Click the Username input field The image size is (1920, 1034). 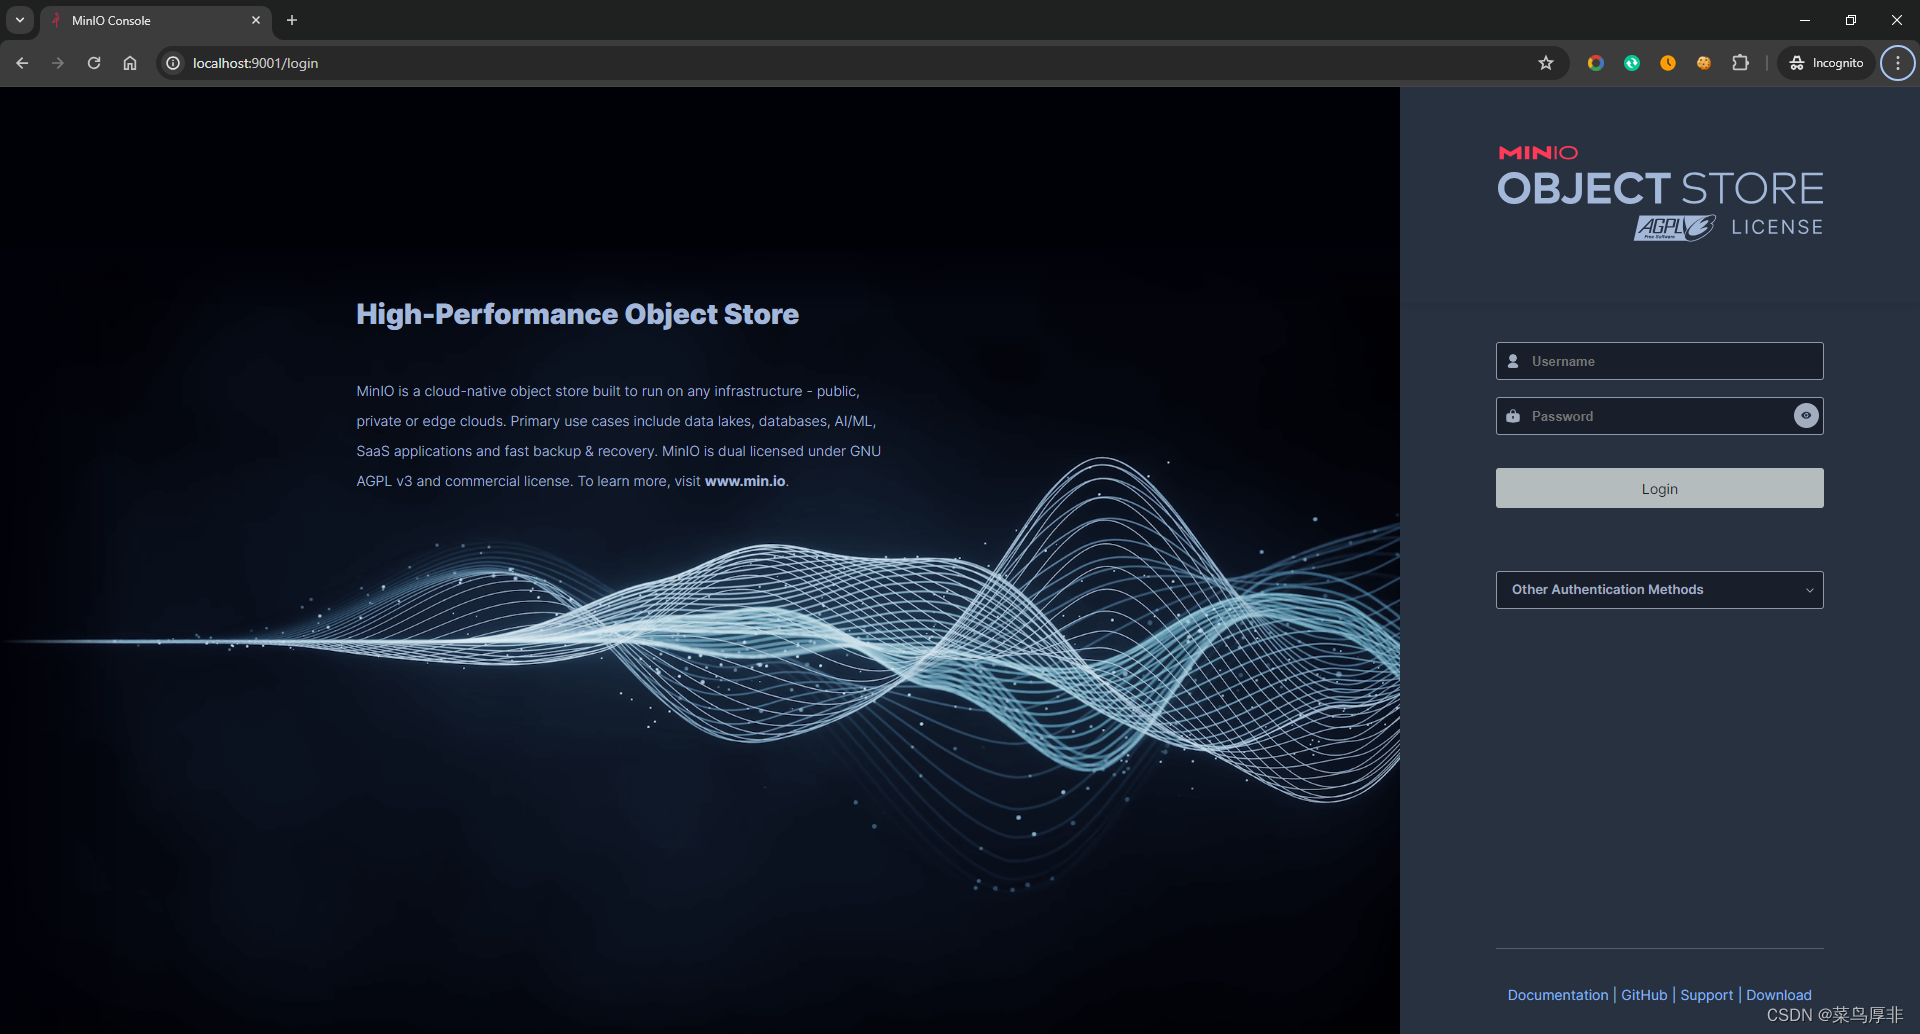(1659, 361)
